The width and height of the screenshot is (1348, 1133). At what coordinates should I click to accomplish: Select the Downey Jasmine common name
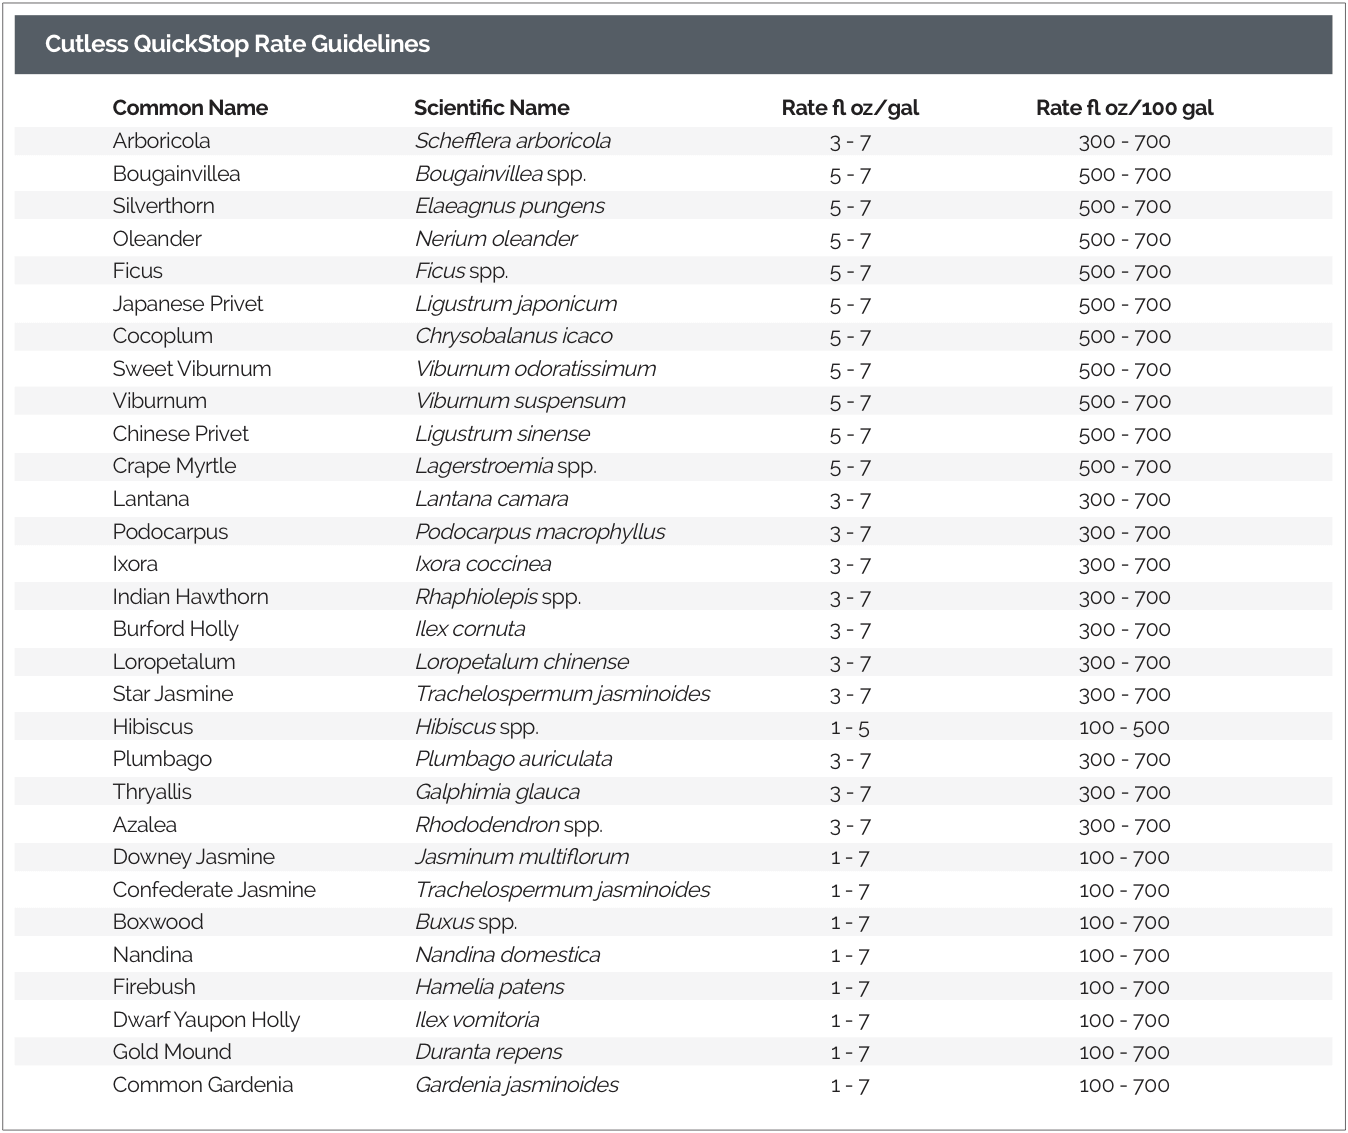[x=193, y=857]
